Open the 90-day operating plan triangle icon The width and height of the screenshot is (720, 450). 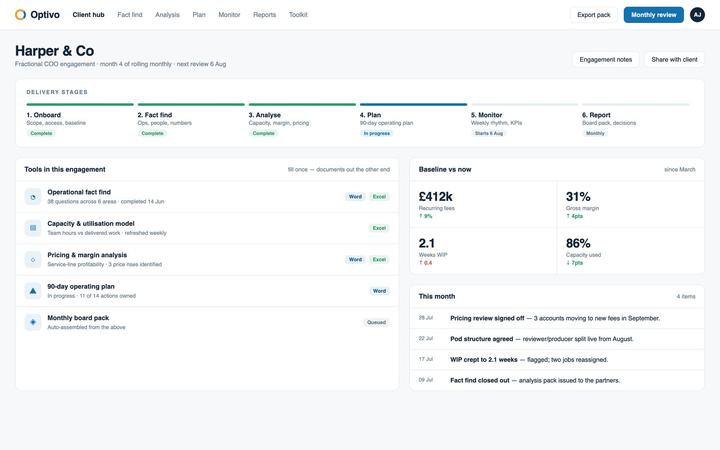(33, 291)
